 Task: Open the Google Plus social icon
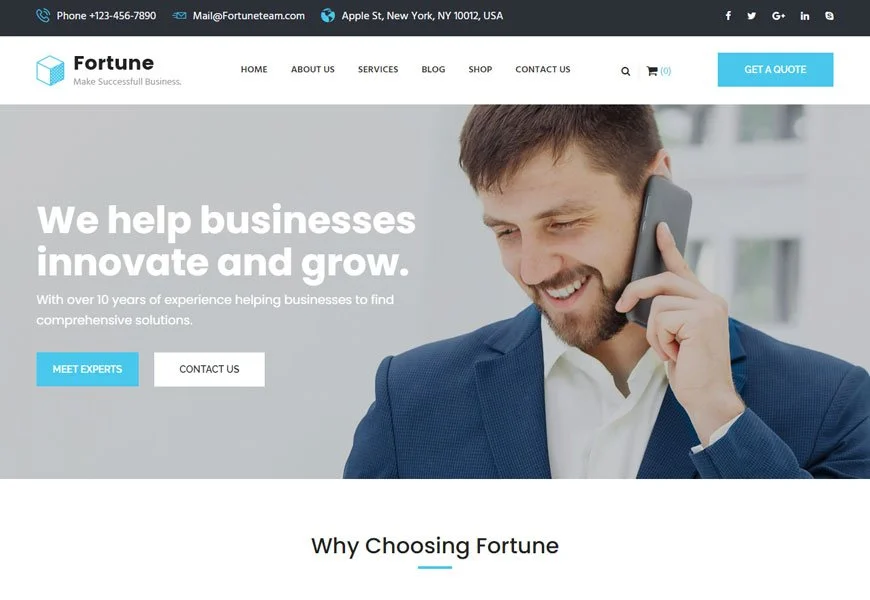coord(778,16)
